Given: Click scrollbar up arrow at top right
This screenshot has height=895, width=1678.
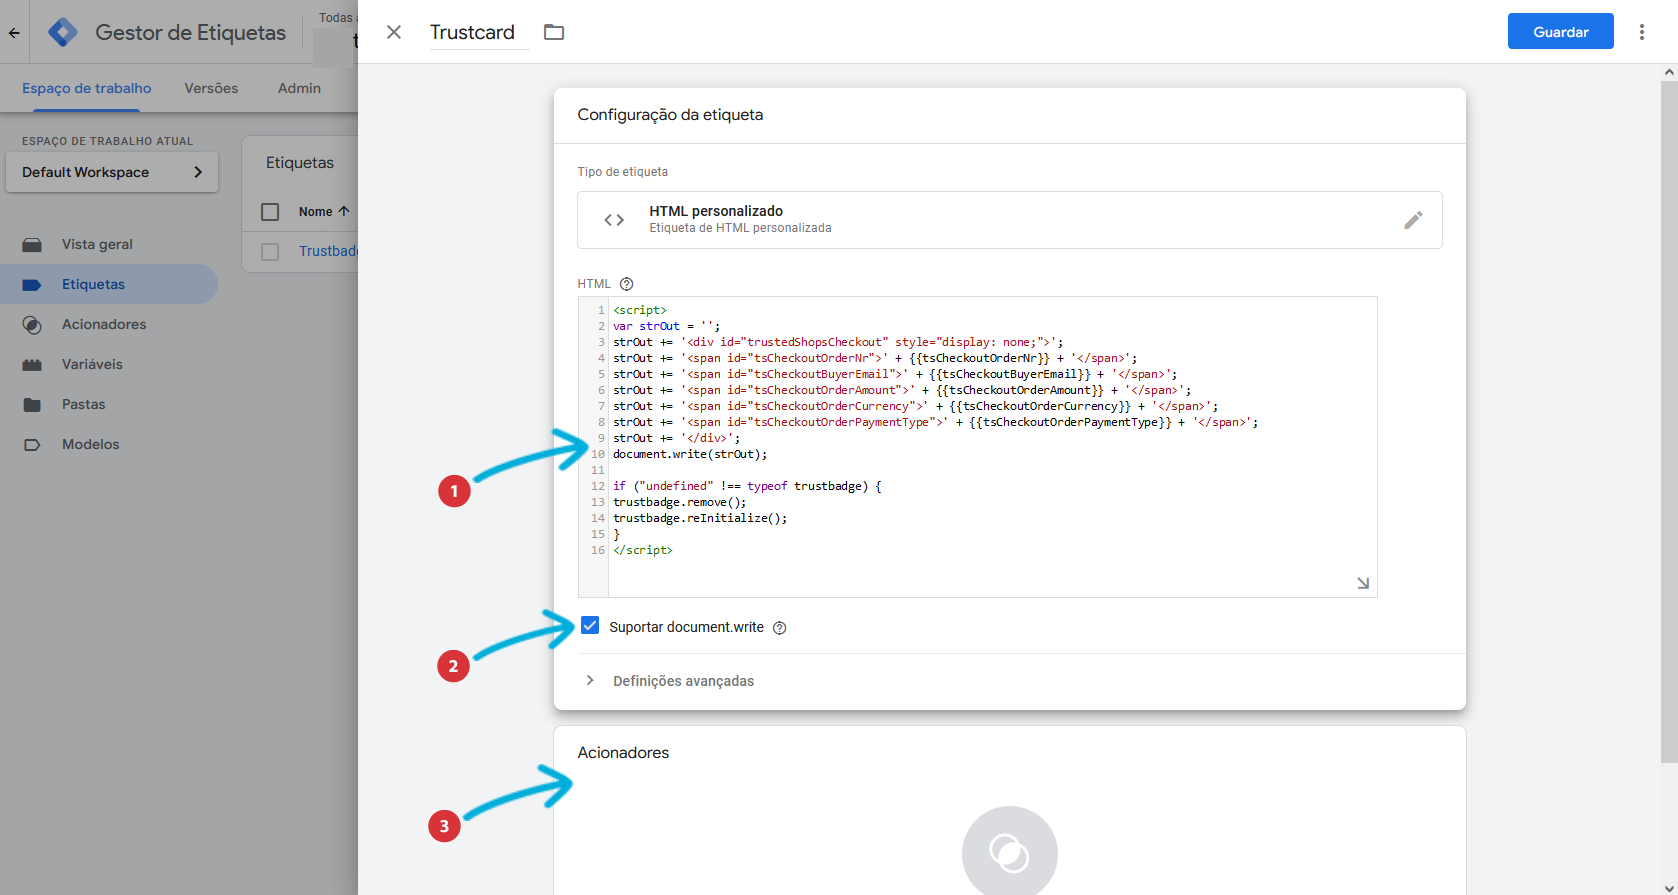Looking at the screenshot, I should click(1669, 72).
